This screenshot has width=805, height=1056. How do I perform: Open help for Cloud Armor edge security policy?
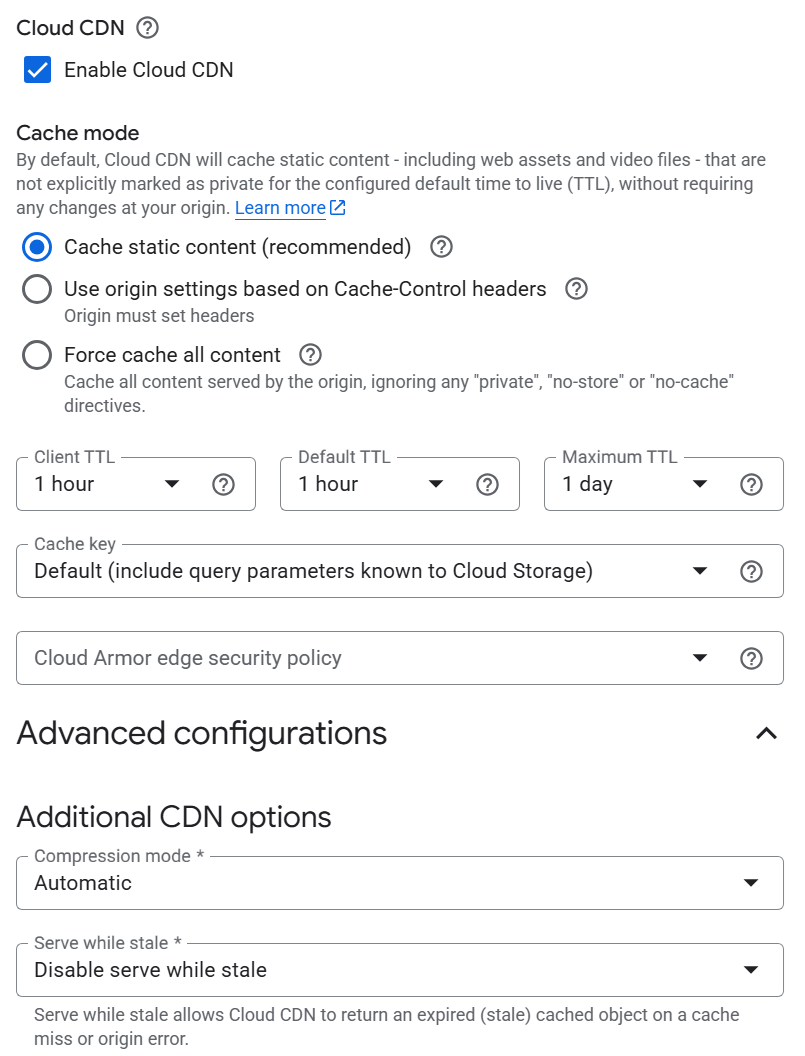click(x=751, y=658)
